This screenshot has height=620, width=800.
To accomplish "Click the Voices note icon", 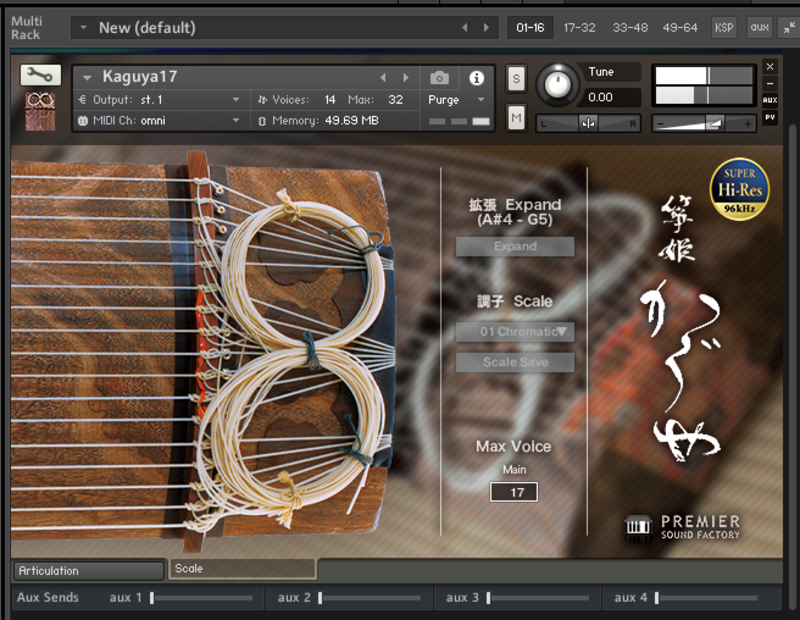I will pyautogui.click(x=262, y=100).
